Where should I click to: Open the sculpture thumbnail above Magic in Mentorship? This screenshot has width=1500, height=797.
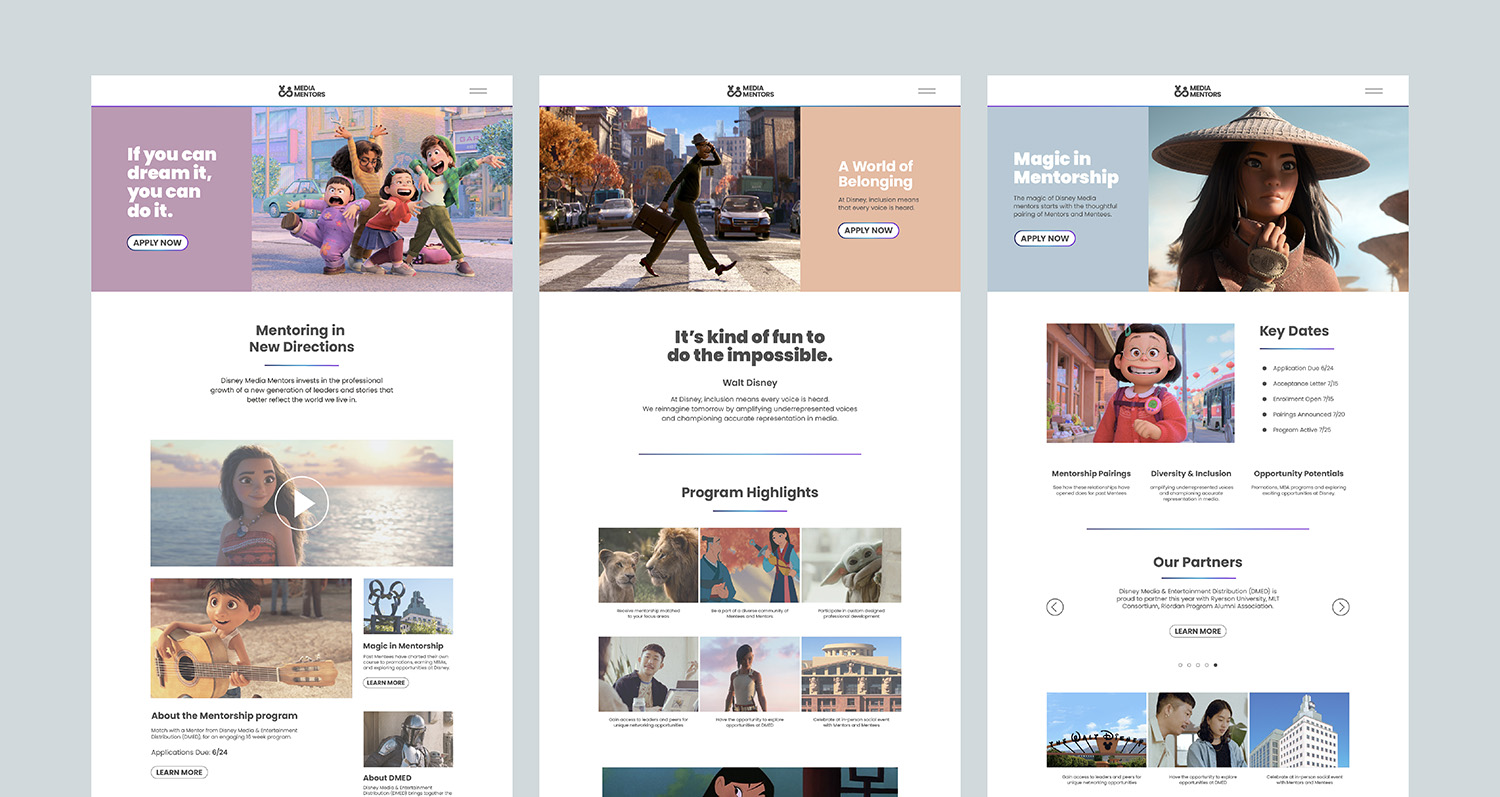[x=408, y=606]
